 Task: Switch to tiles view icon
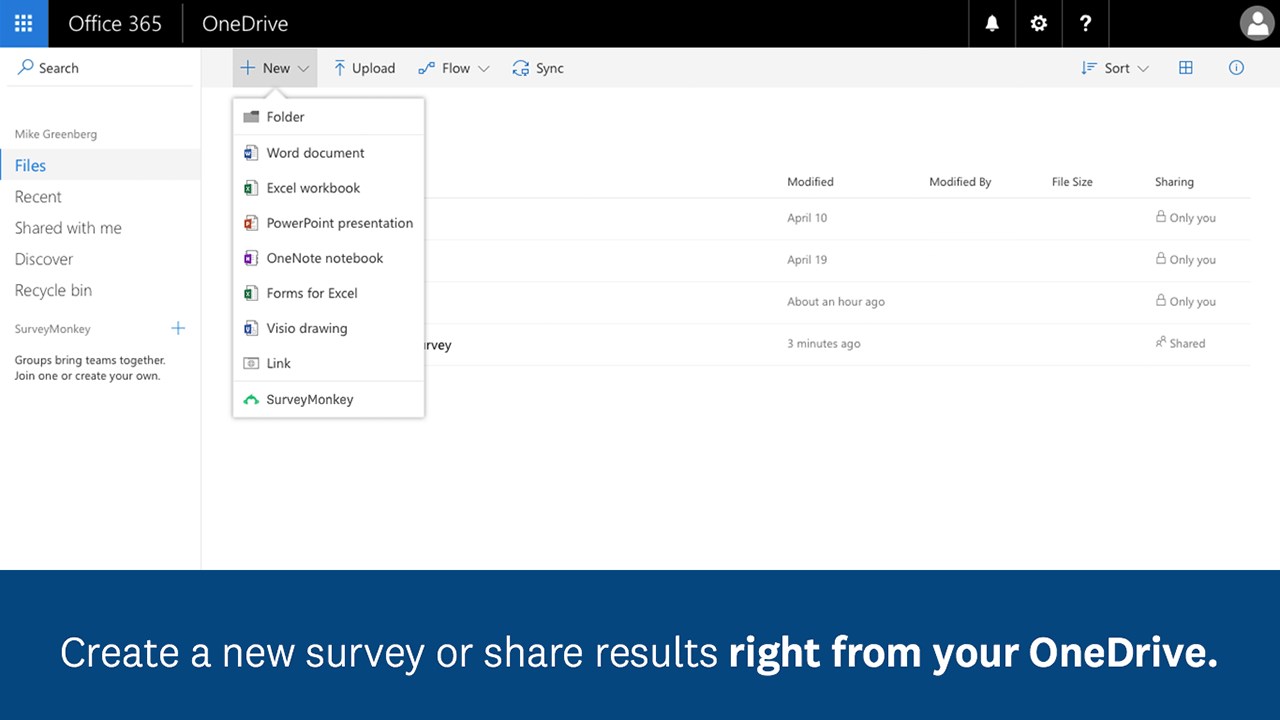pyautogui.click(x=1186, y=68)
